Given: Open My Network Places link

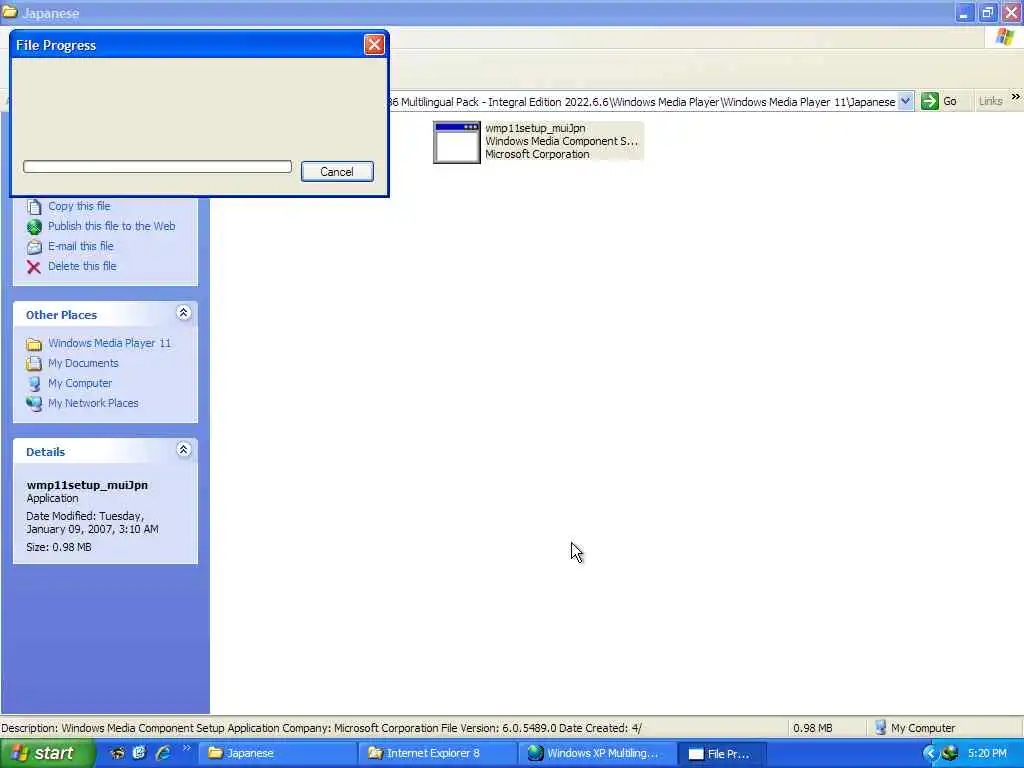Looking at the screenshot, I should 93,403.
